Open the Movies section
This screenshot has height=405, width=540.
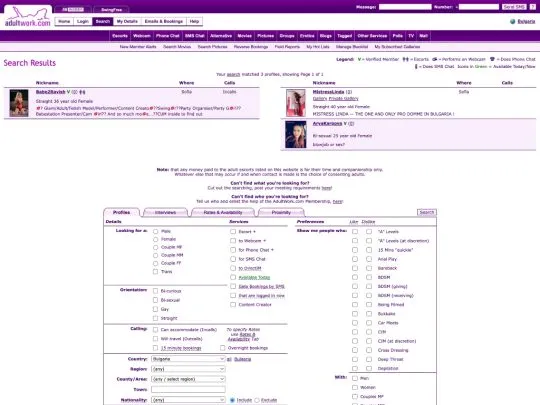245,36
